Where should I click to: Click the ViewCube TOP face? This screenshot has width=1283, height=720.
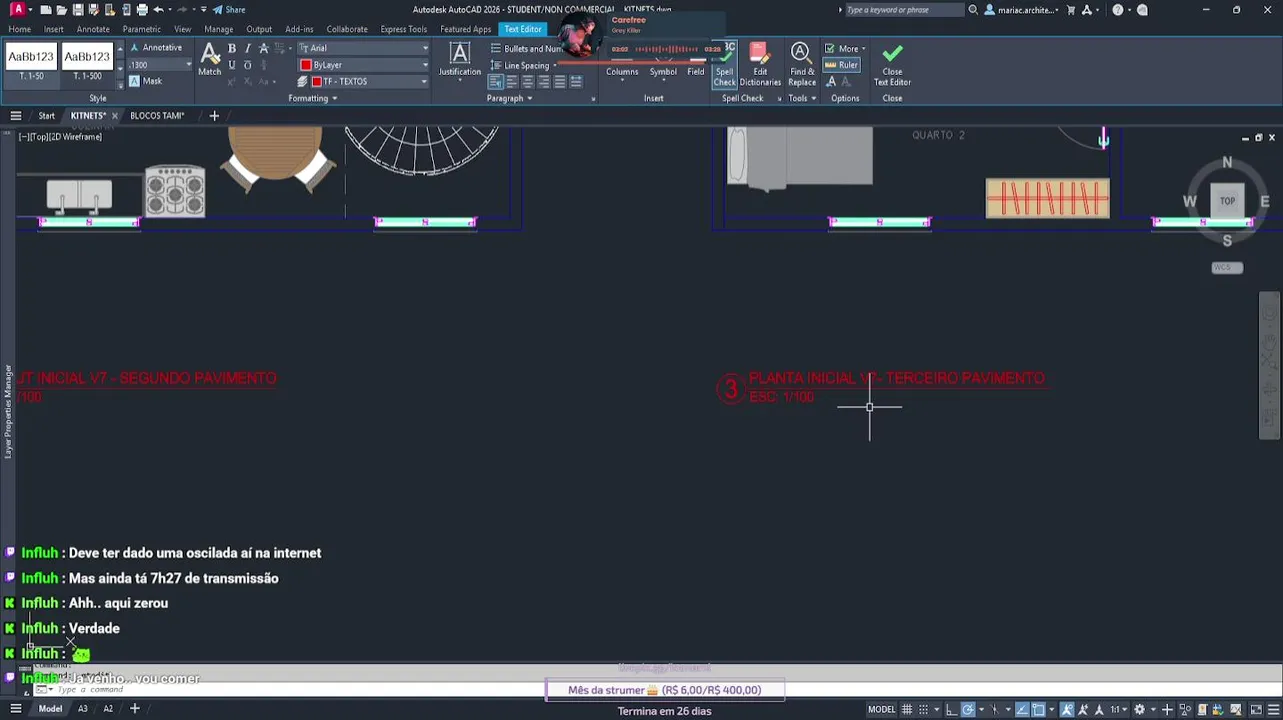[1227, 201]
